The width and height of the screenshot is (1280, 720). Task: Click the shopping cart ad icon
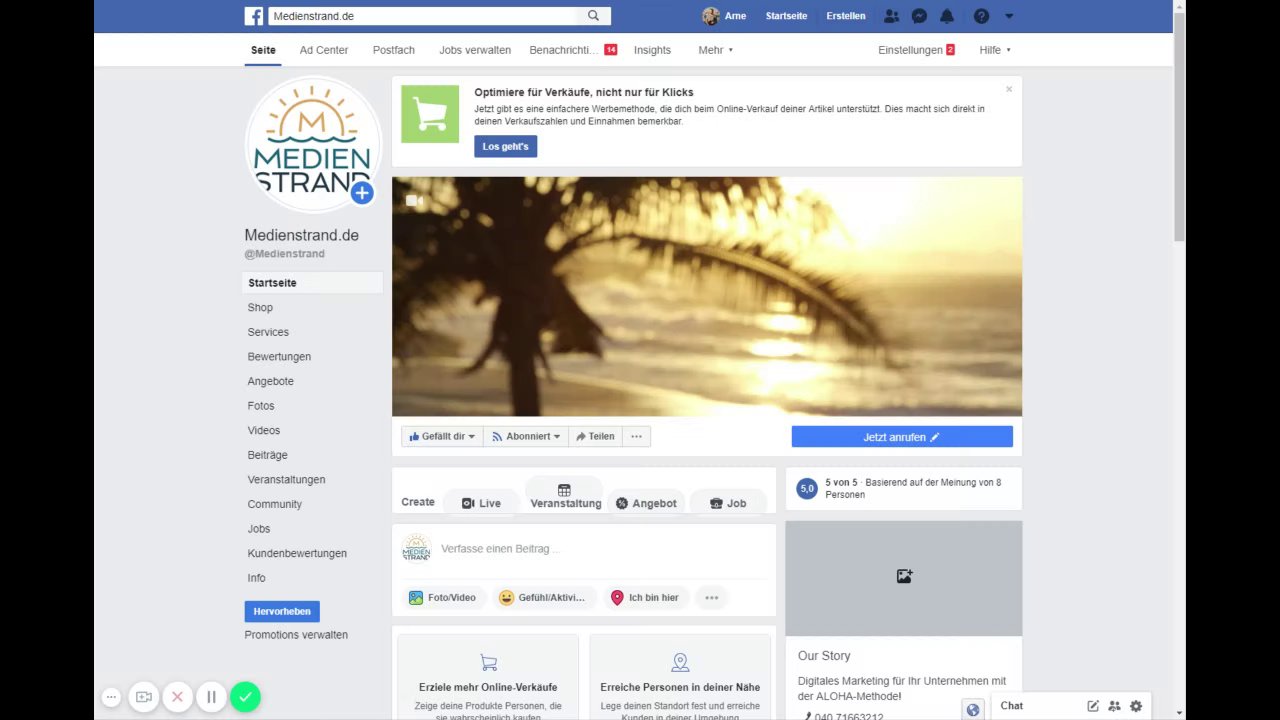[x=430, y=114]
